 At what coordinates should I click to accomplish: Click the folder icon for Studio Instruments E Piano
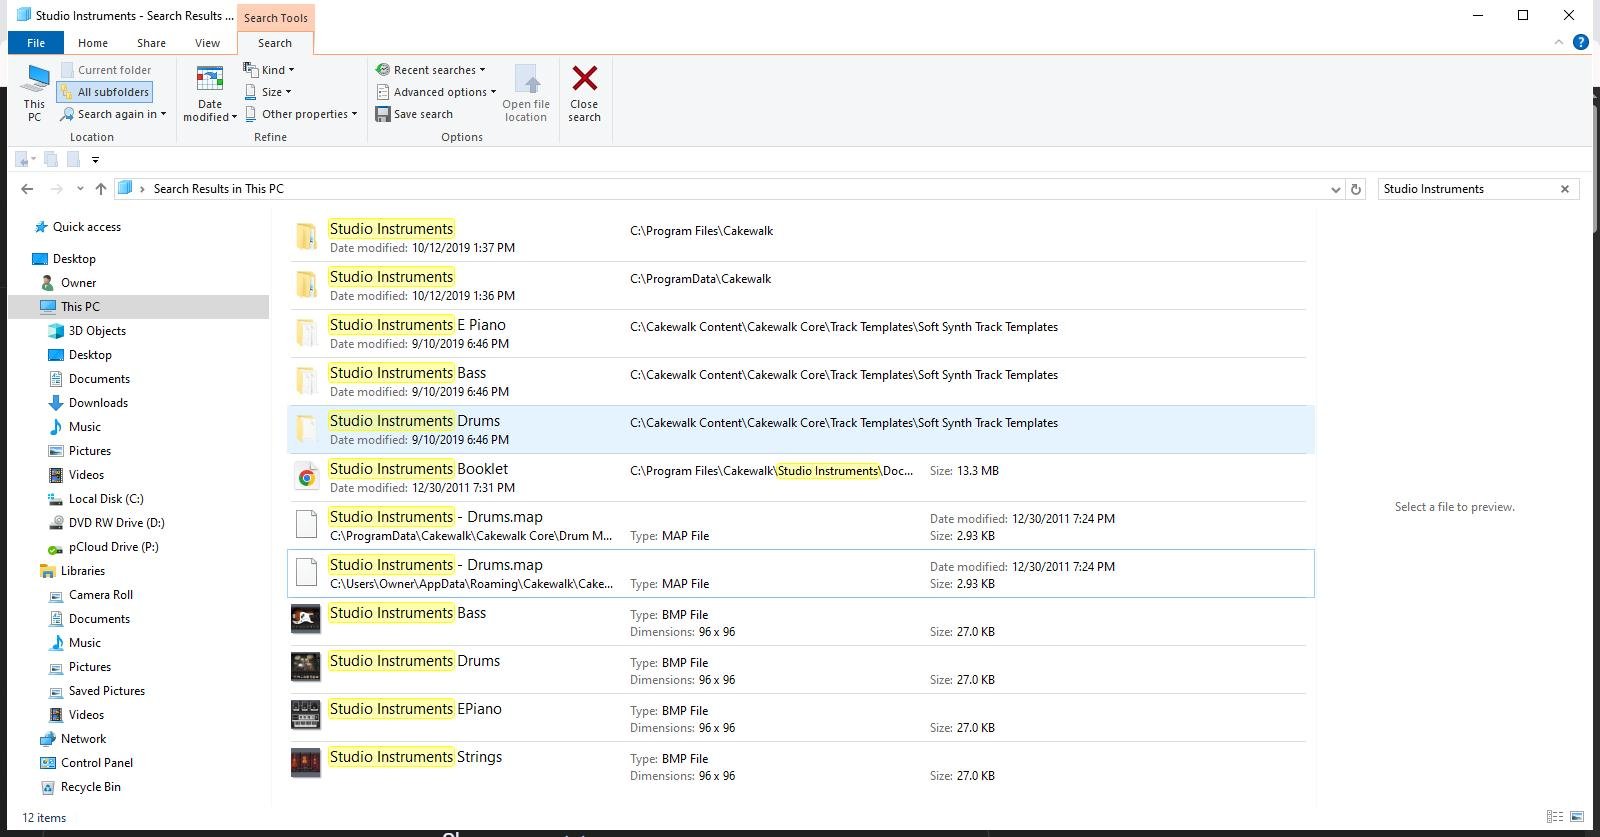tap(307, 333)
